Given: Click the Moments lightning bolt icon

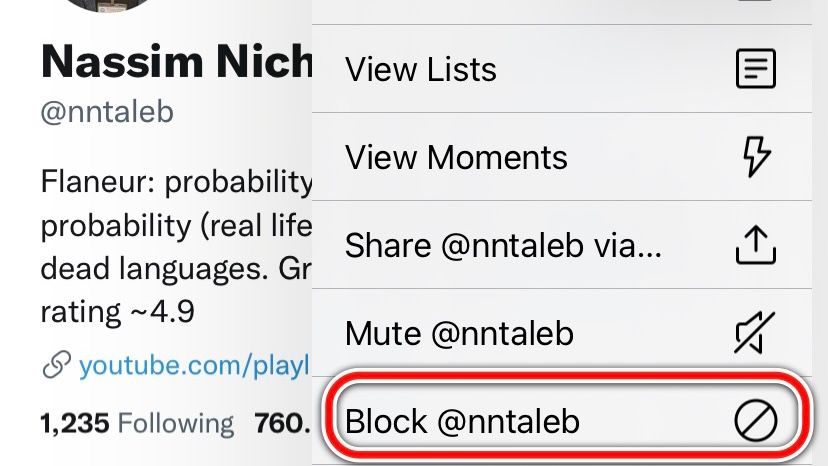Looking at the screenshot, I should 757,158.
